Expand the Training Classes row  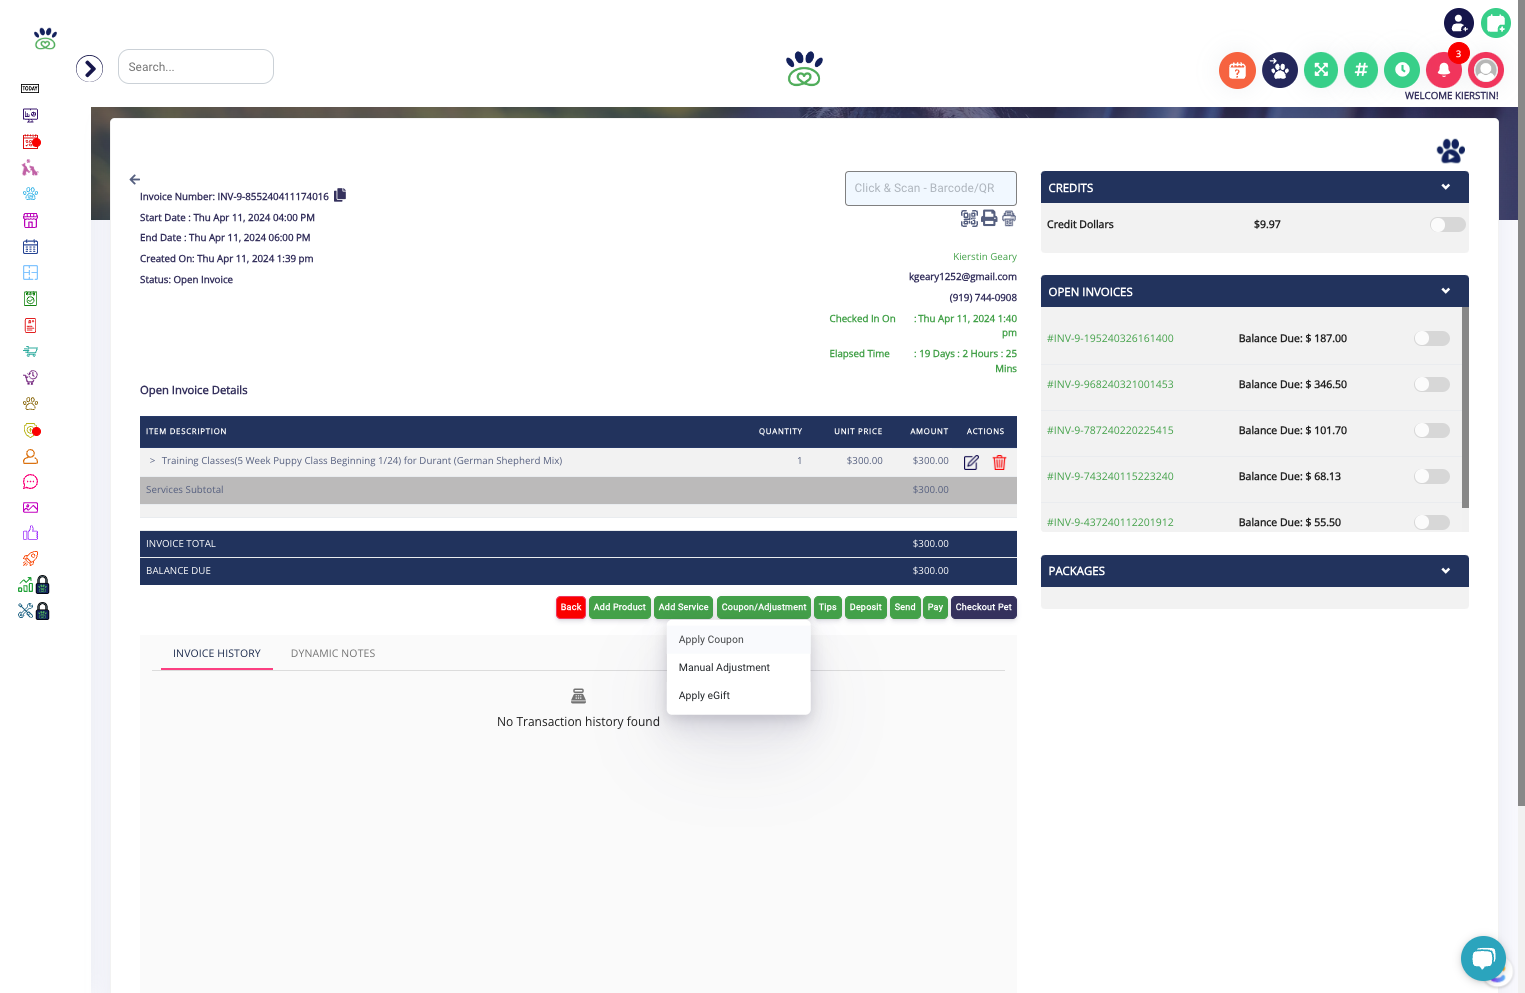click(152, 461)
